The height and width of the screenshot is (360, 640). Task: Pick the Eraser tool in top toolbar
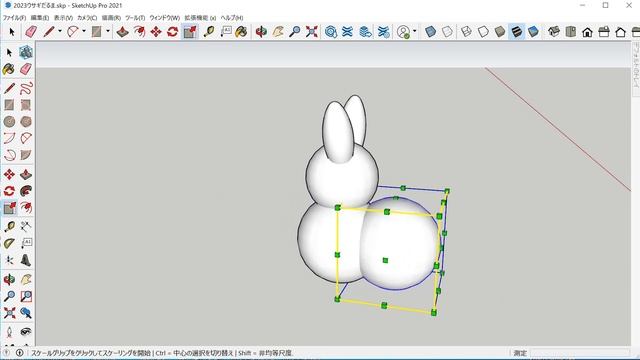click(31, 32)
